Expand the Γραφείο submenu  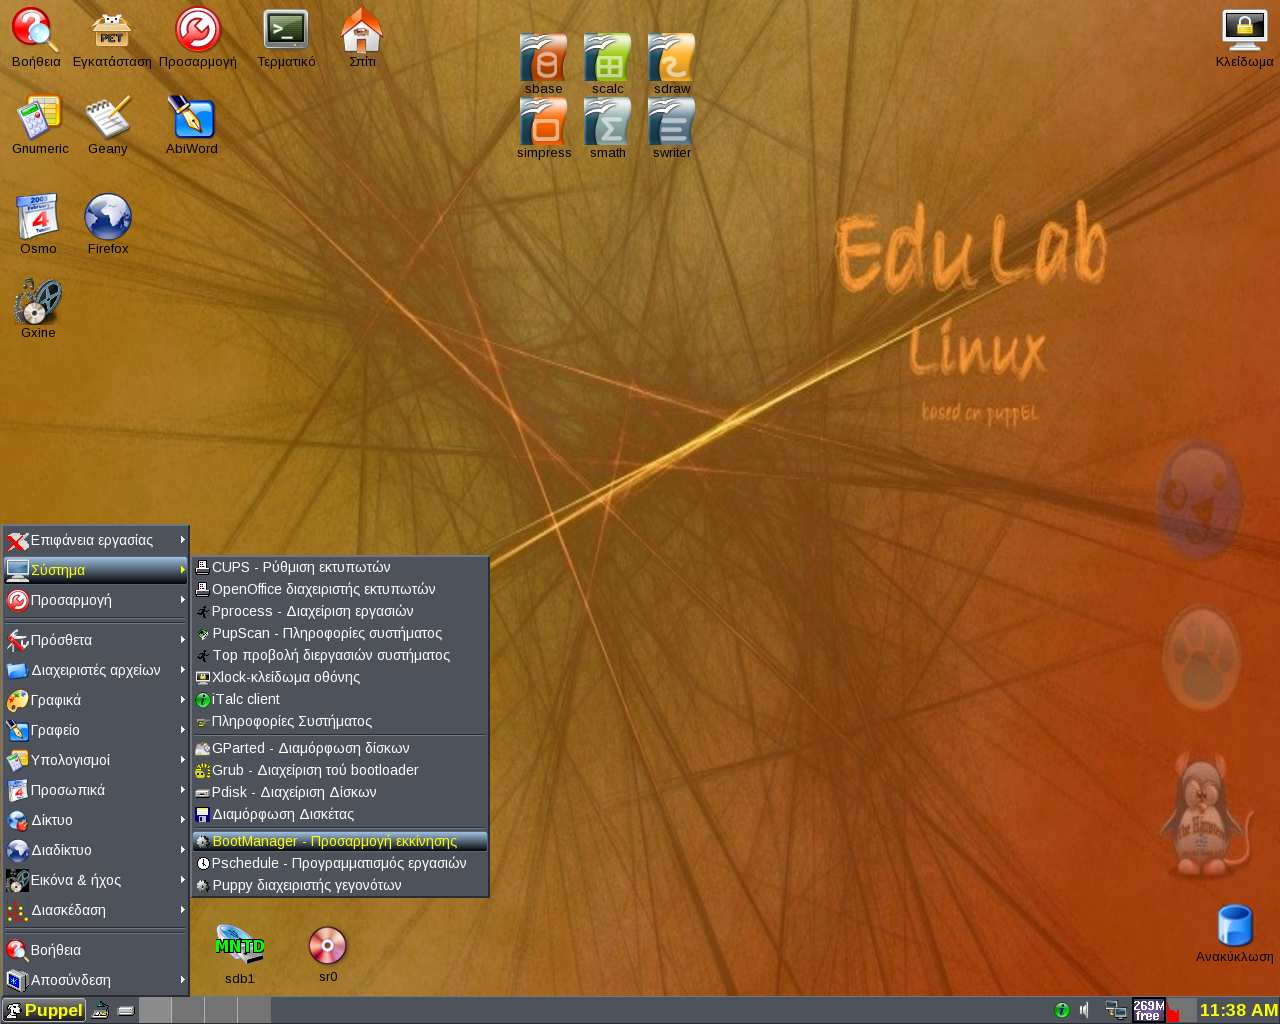(96, 730)
